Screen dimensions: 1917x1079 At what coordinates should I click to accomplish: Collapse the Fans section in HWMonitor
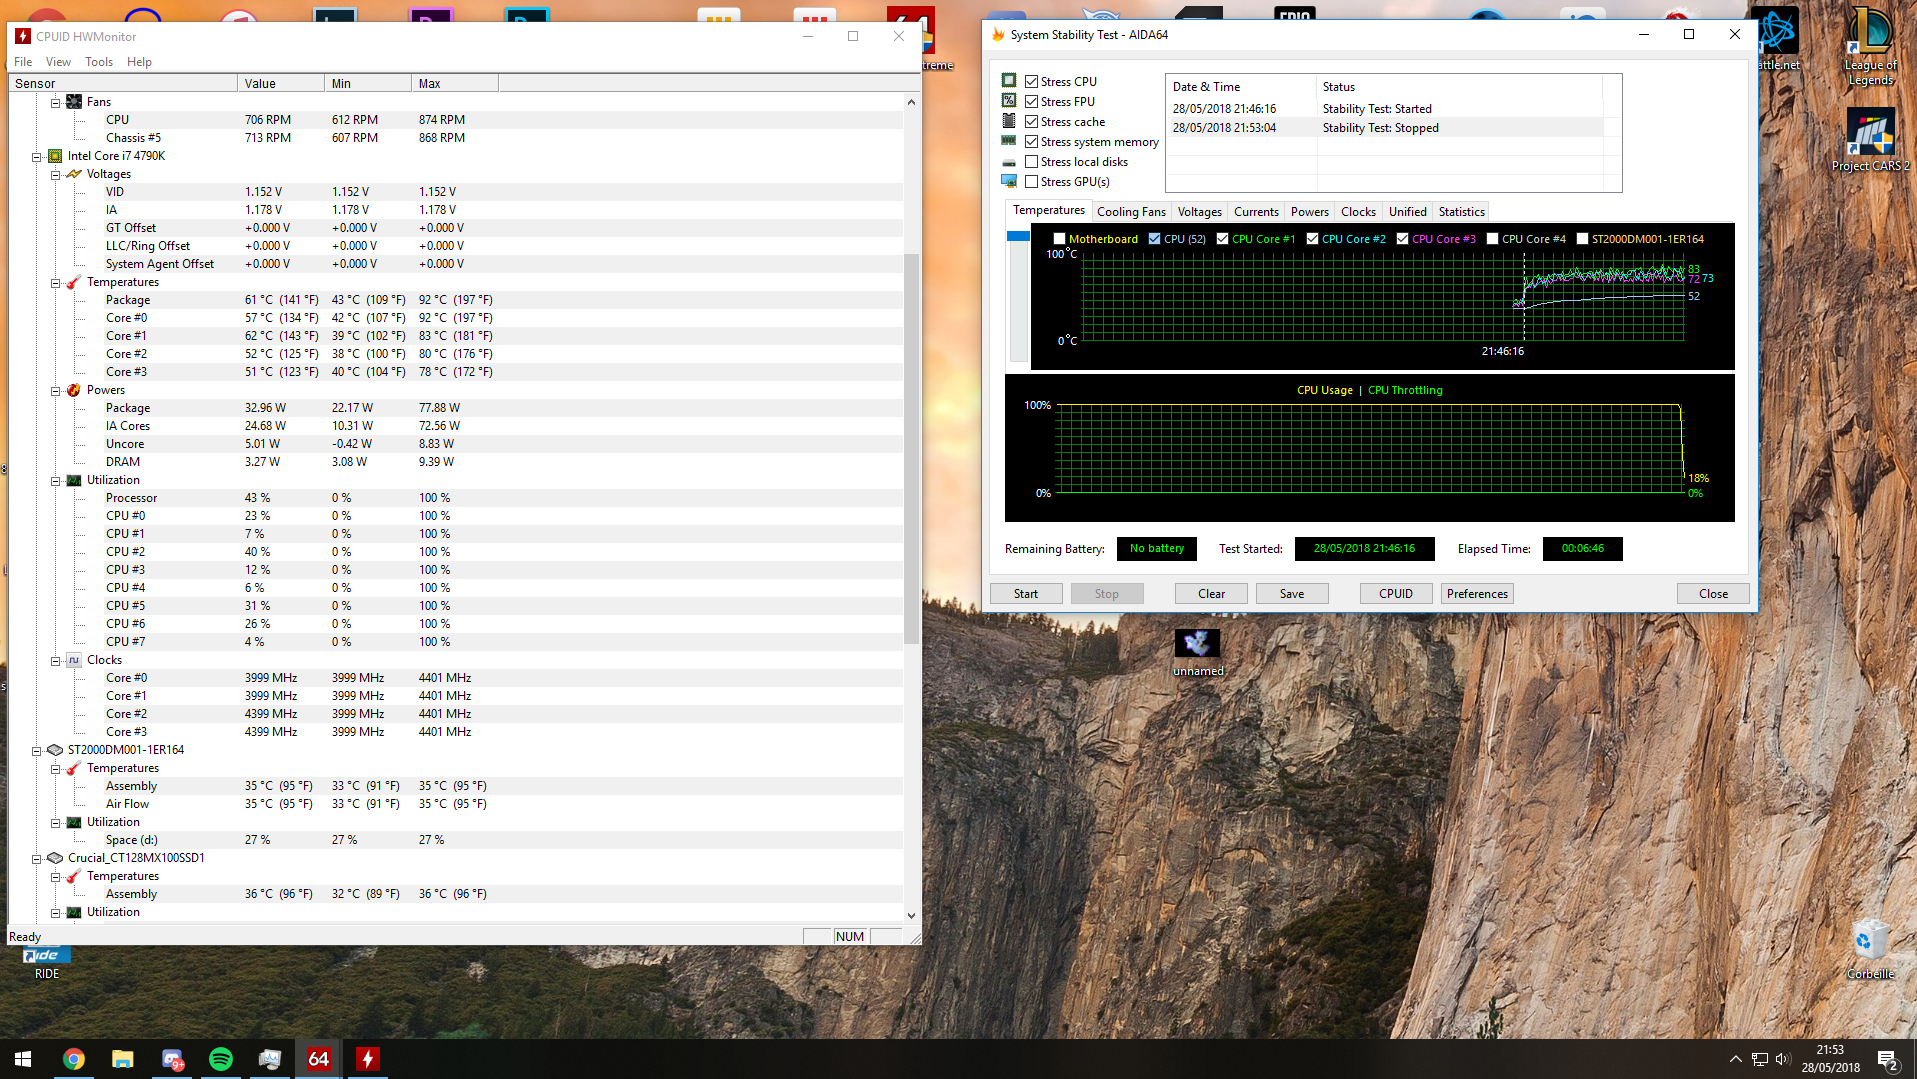click(56, 103)
